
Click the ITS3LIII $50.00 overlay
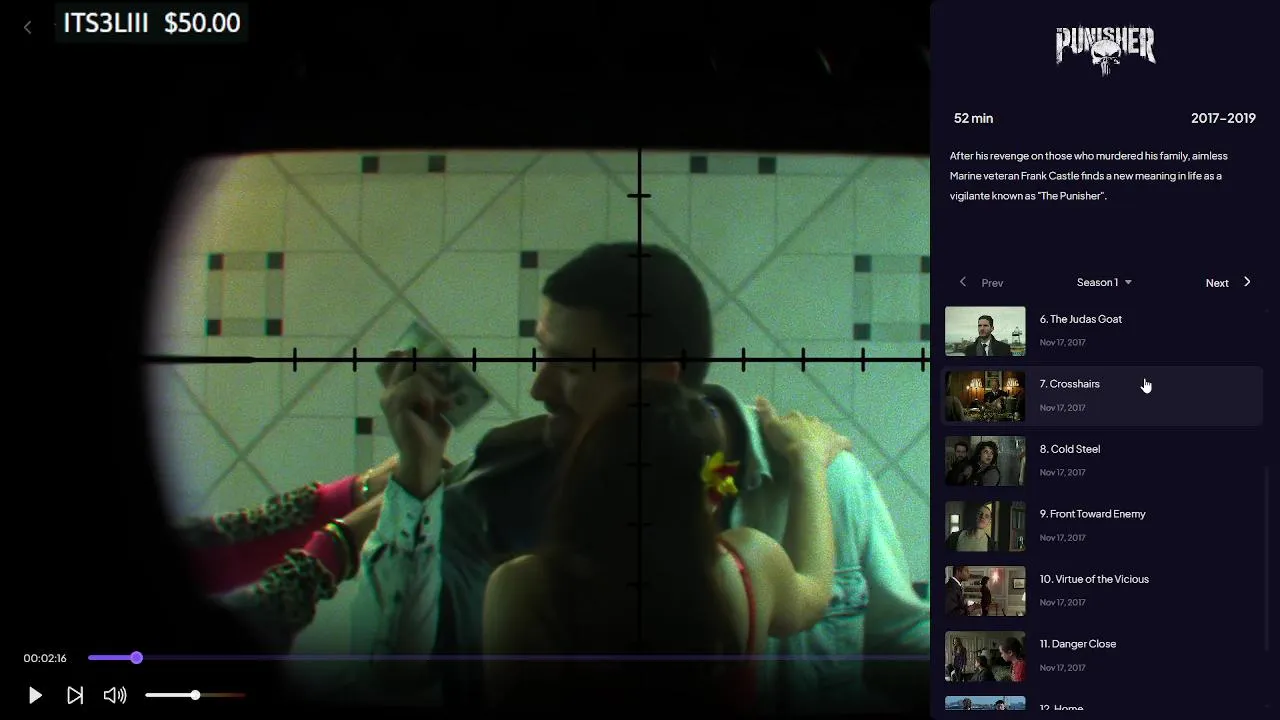tap(152, 23)
